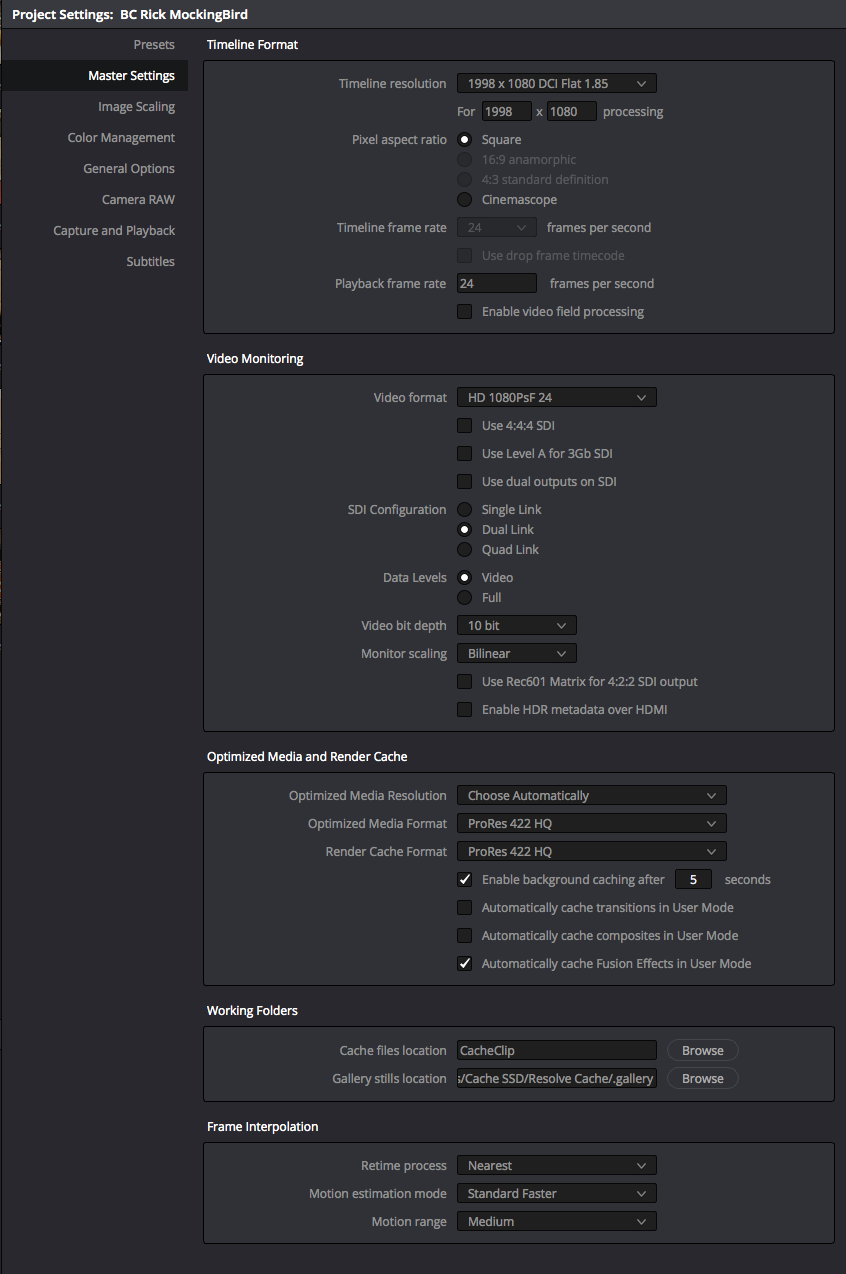This screenshot has width=846, height=1274.
Task: Edit Cache files location field
Action: pos(557,1051)
